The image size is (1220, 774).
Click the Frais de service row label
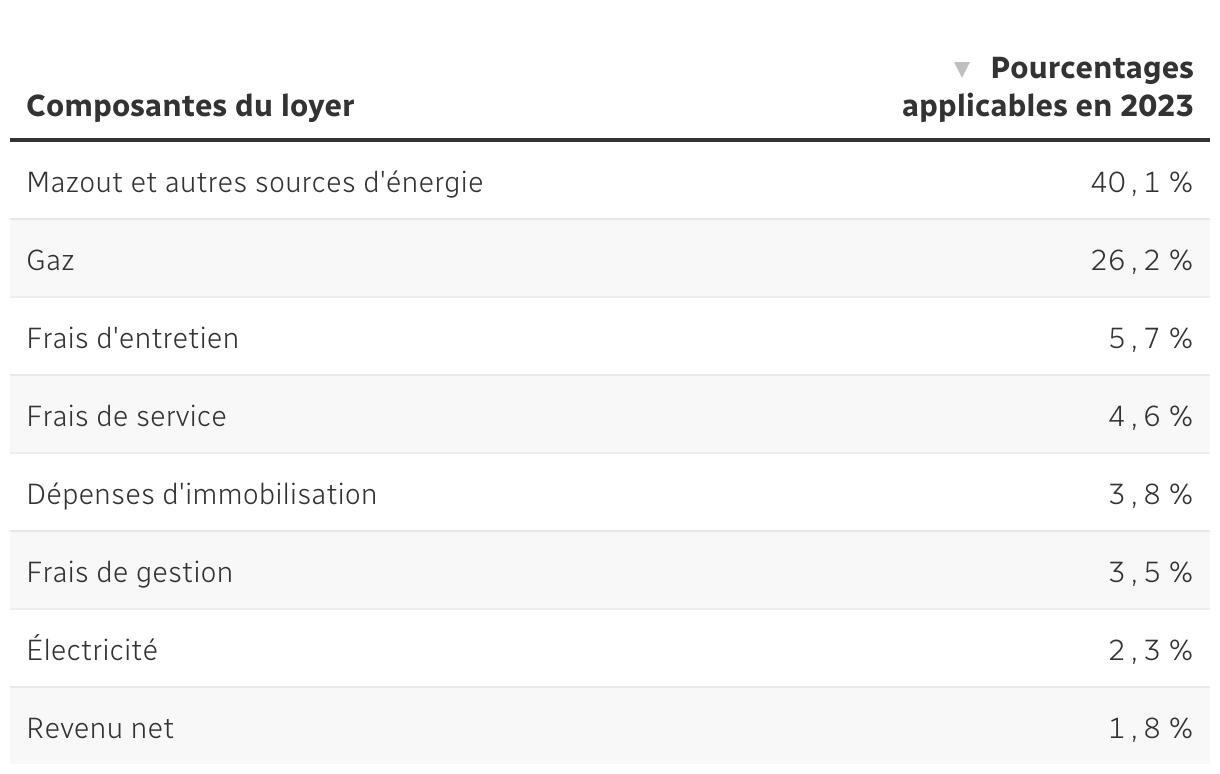[x=127, y=416]
